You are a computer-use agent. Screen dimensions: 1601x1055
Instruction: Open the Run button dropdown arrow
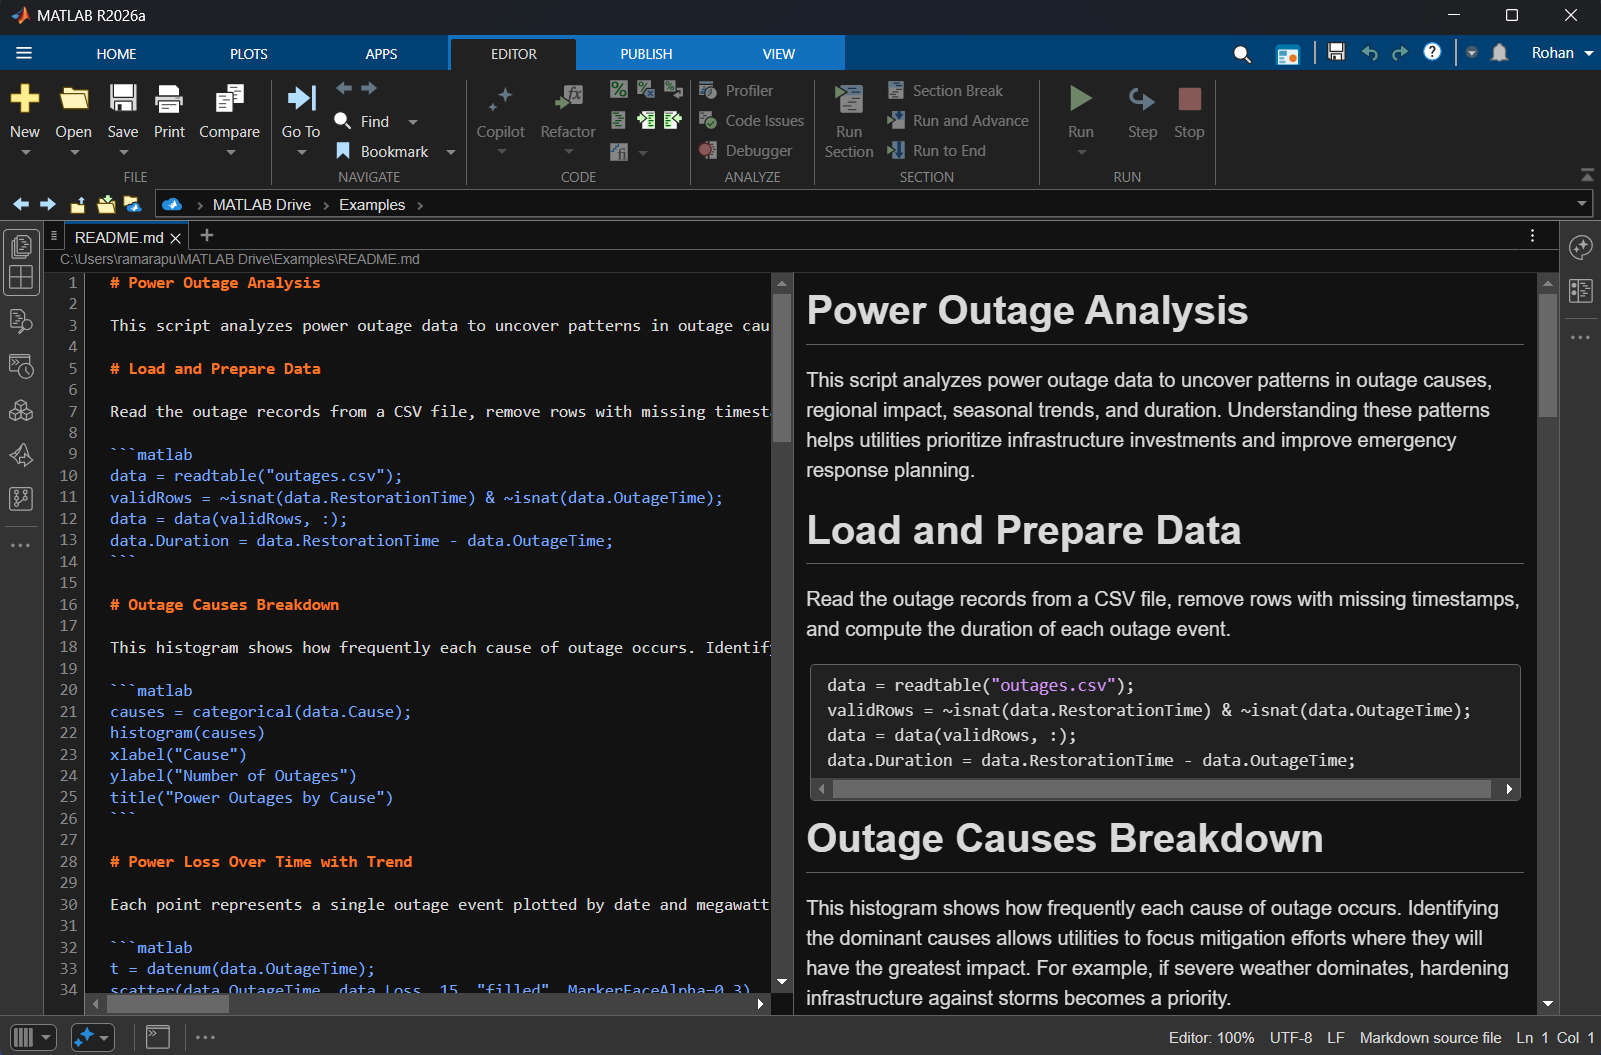pos(1080,151)
